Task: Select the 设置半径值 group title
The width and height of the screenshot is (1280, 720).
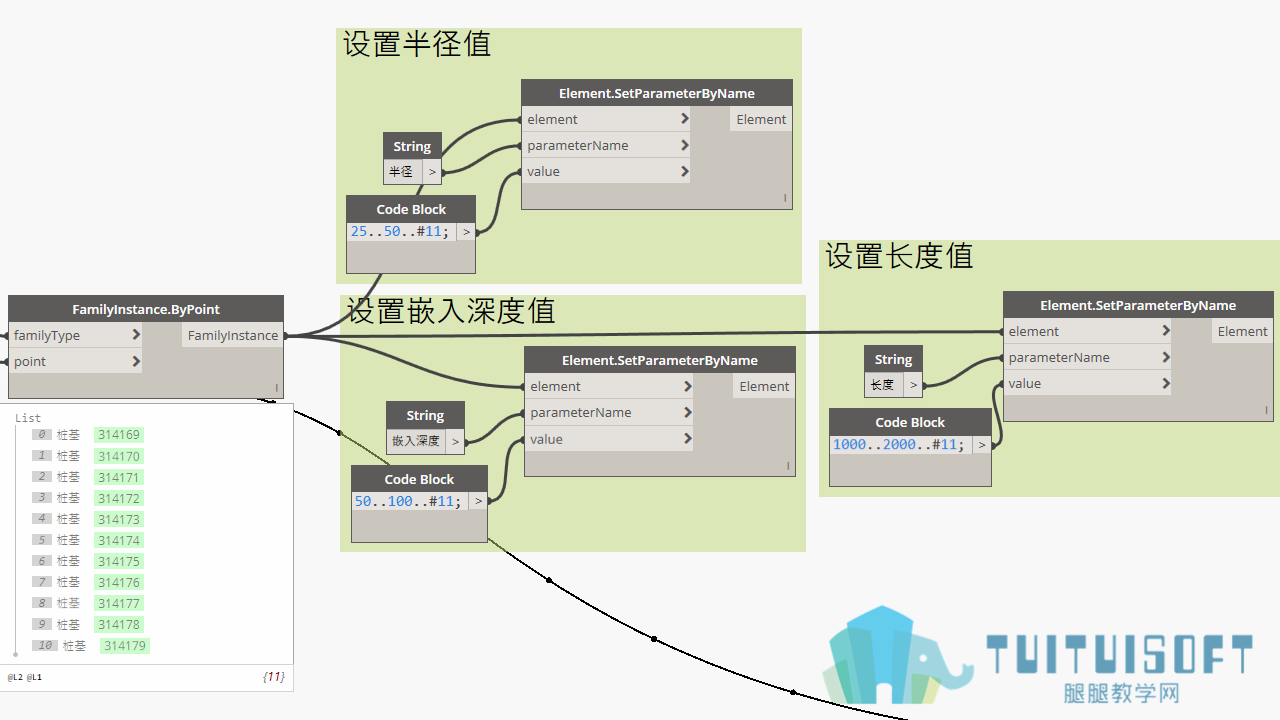Action: pyautogui.click(x=417, y=44)
